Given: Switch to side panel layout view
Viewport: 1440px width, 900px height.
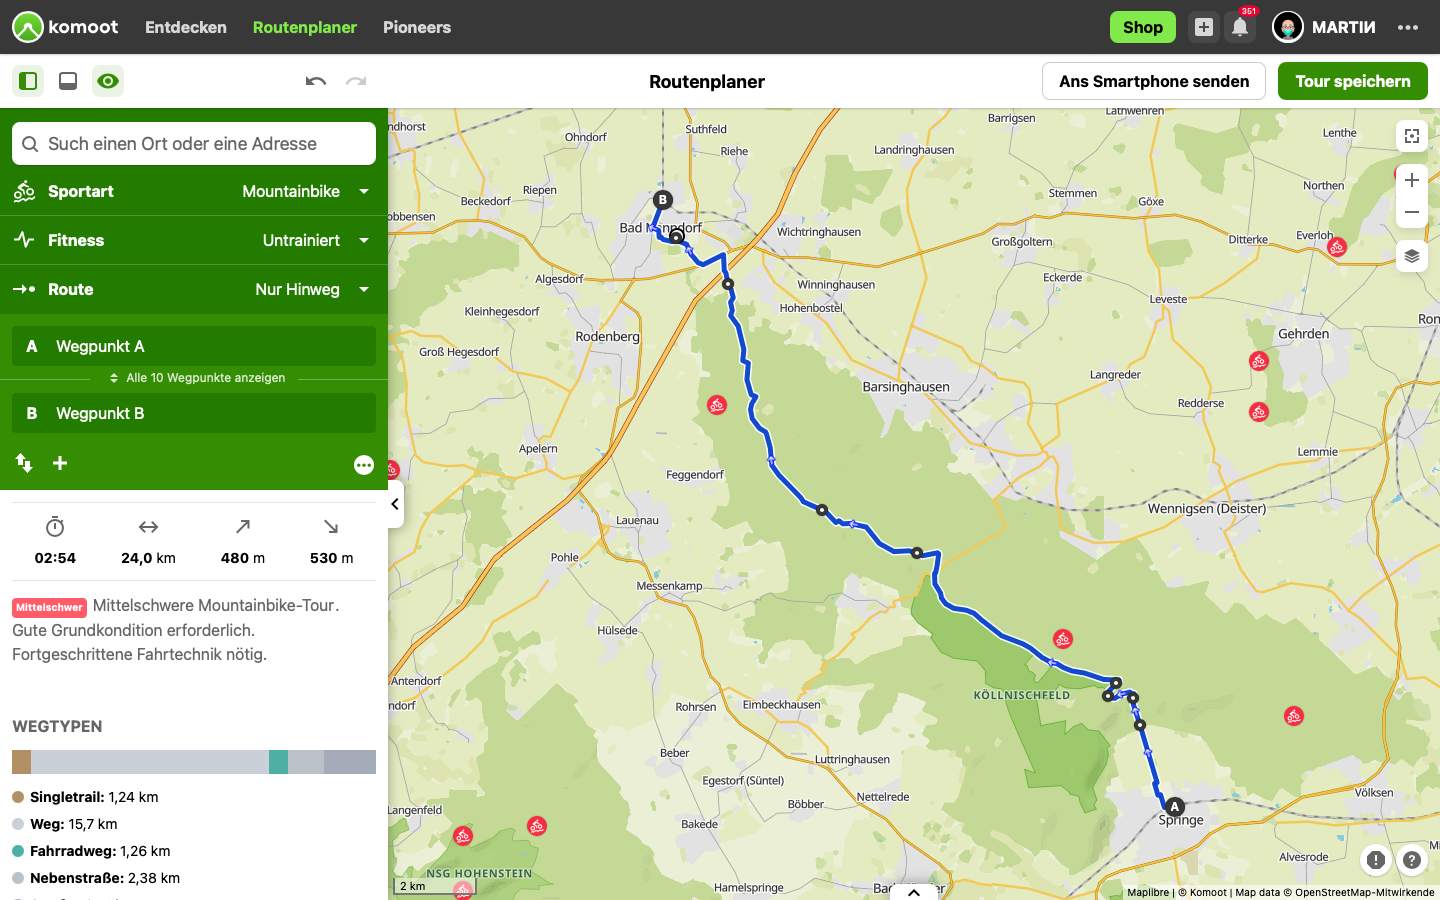Looking at the screenshot, I should click(28, 81).
